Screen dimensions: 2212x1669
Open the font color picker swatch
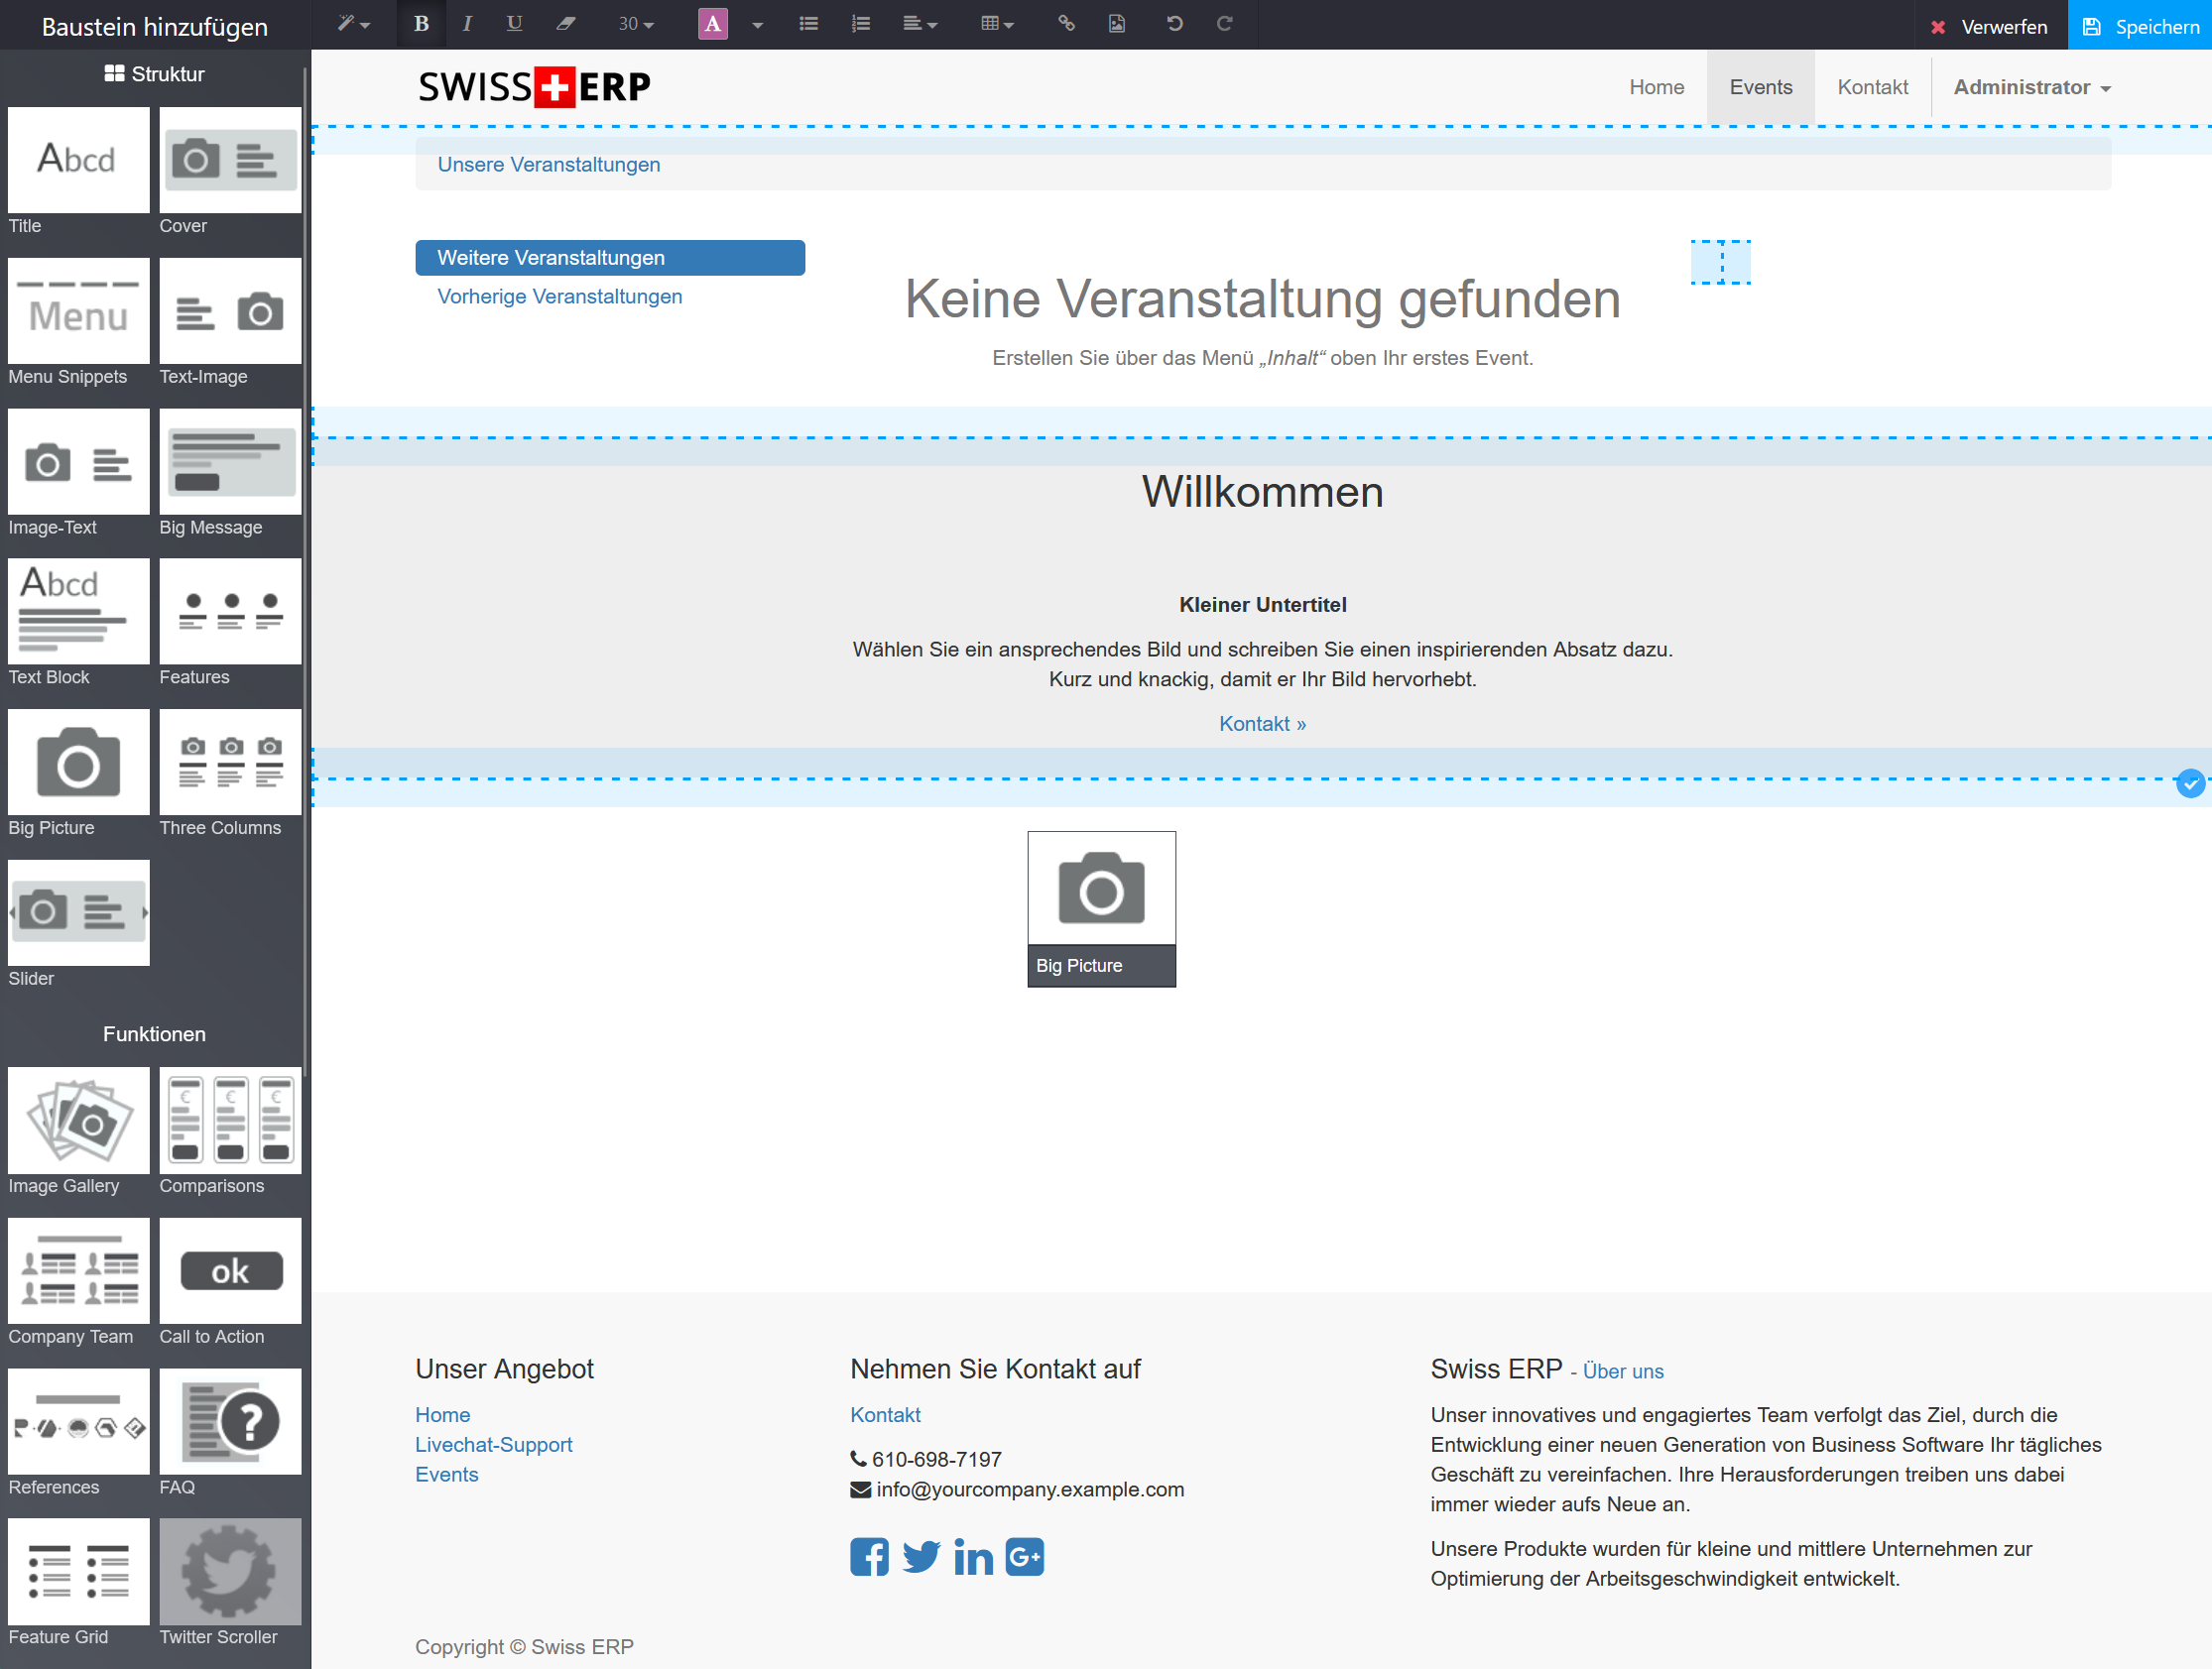tap(712, 23)
